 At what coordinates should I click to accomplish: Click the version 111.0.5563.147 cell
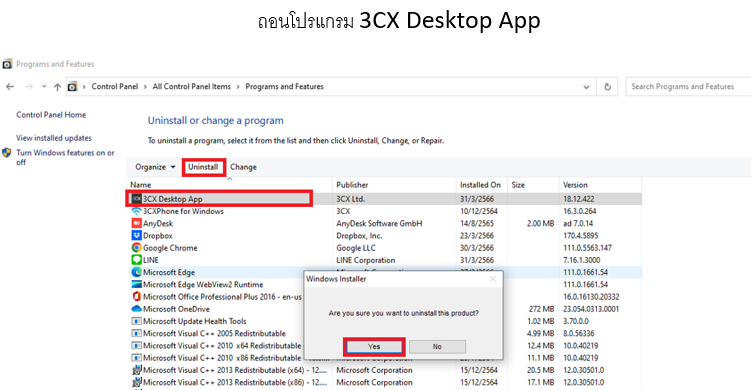point(587,248)
